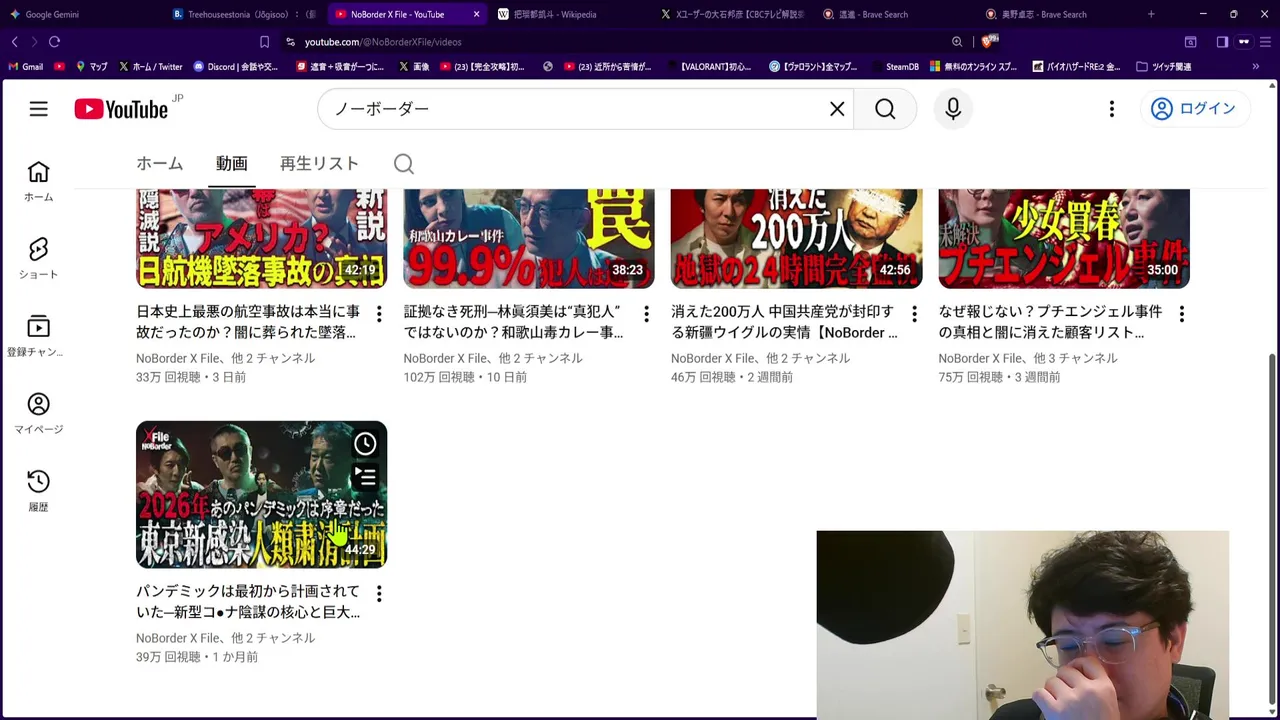This screenshot has width=1280, height=720.
Task: Click the なぜ報じない？プチエンジェル事件 title
Action: click(1050, 322)
